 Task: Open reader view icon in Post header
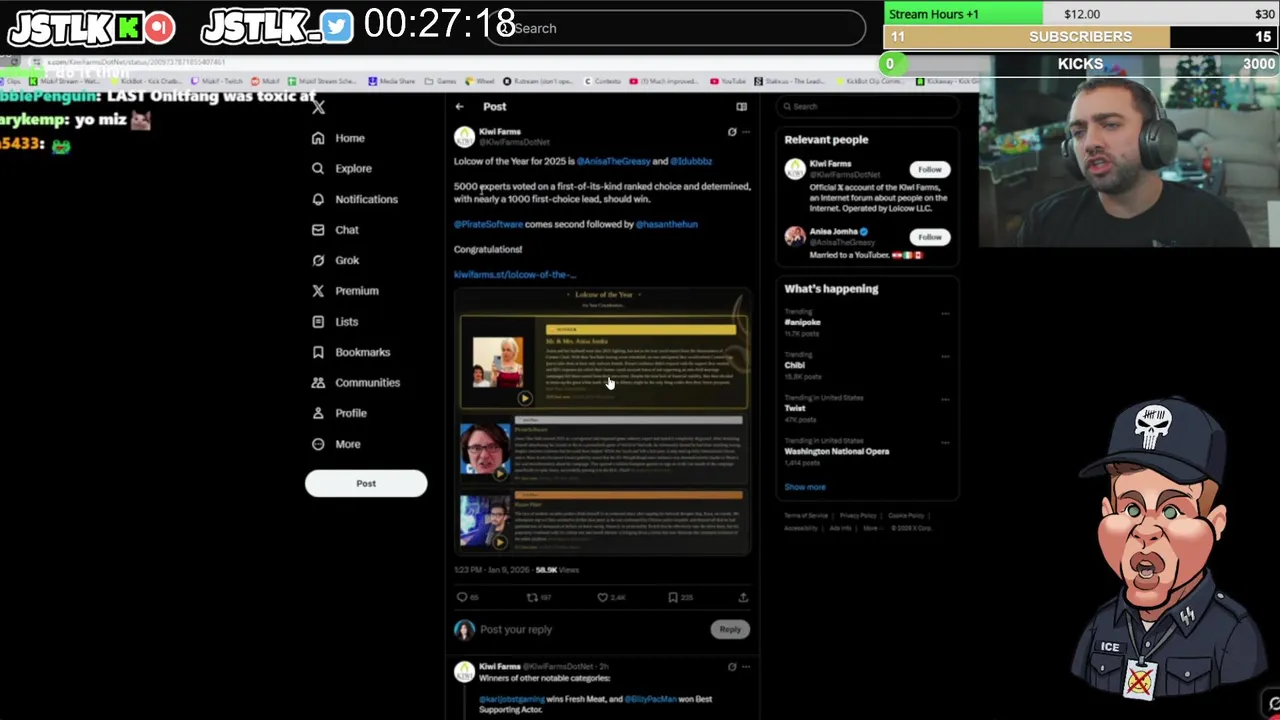click(741, 106)
